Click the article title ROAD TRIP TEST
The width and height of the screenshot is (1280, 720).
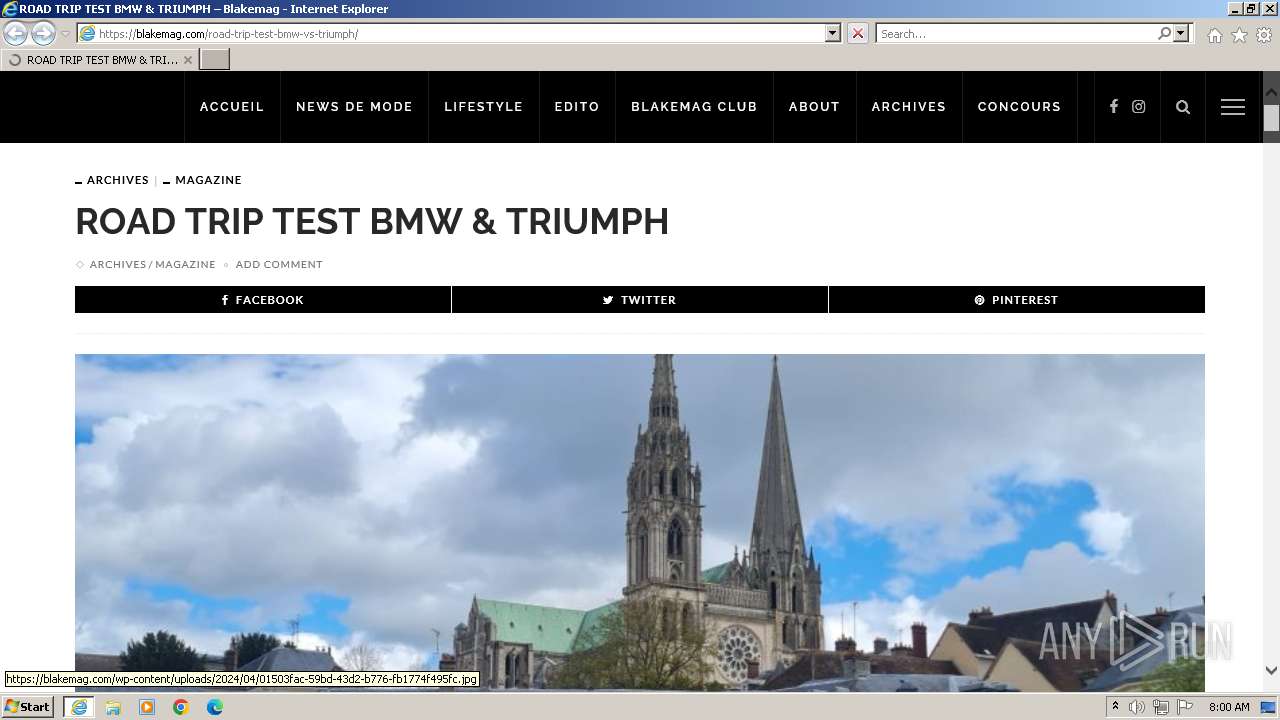pos(372,222)
